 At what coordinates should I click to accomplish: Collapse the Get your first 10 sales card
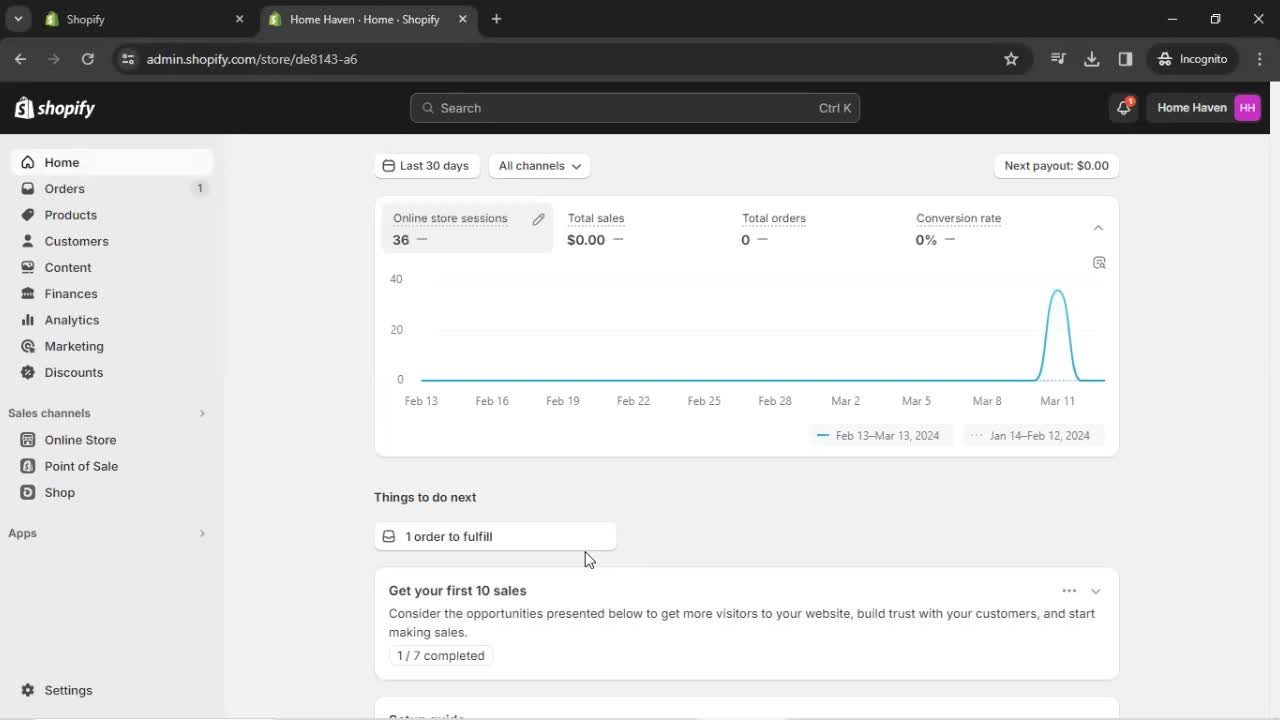[1096, 591]
